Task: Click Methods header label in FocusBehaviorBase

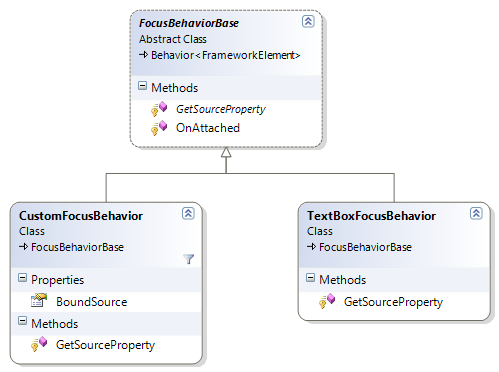Action: click(175, 88)
